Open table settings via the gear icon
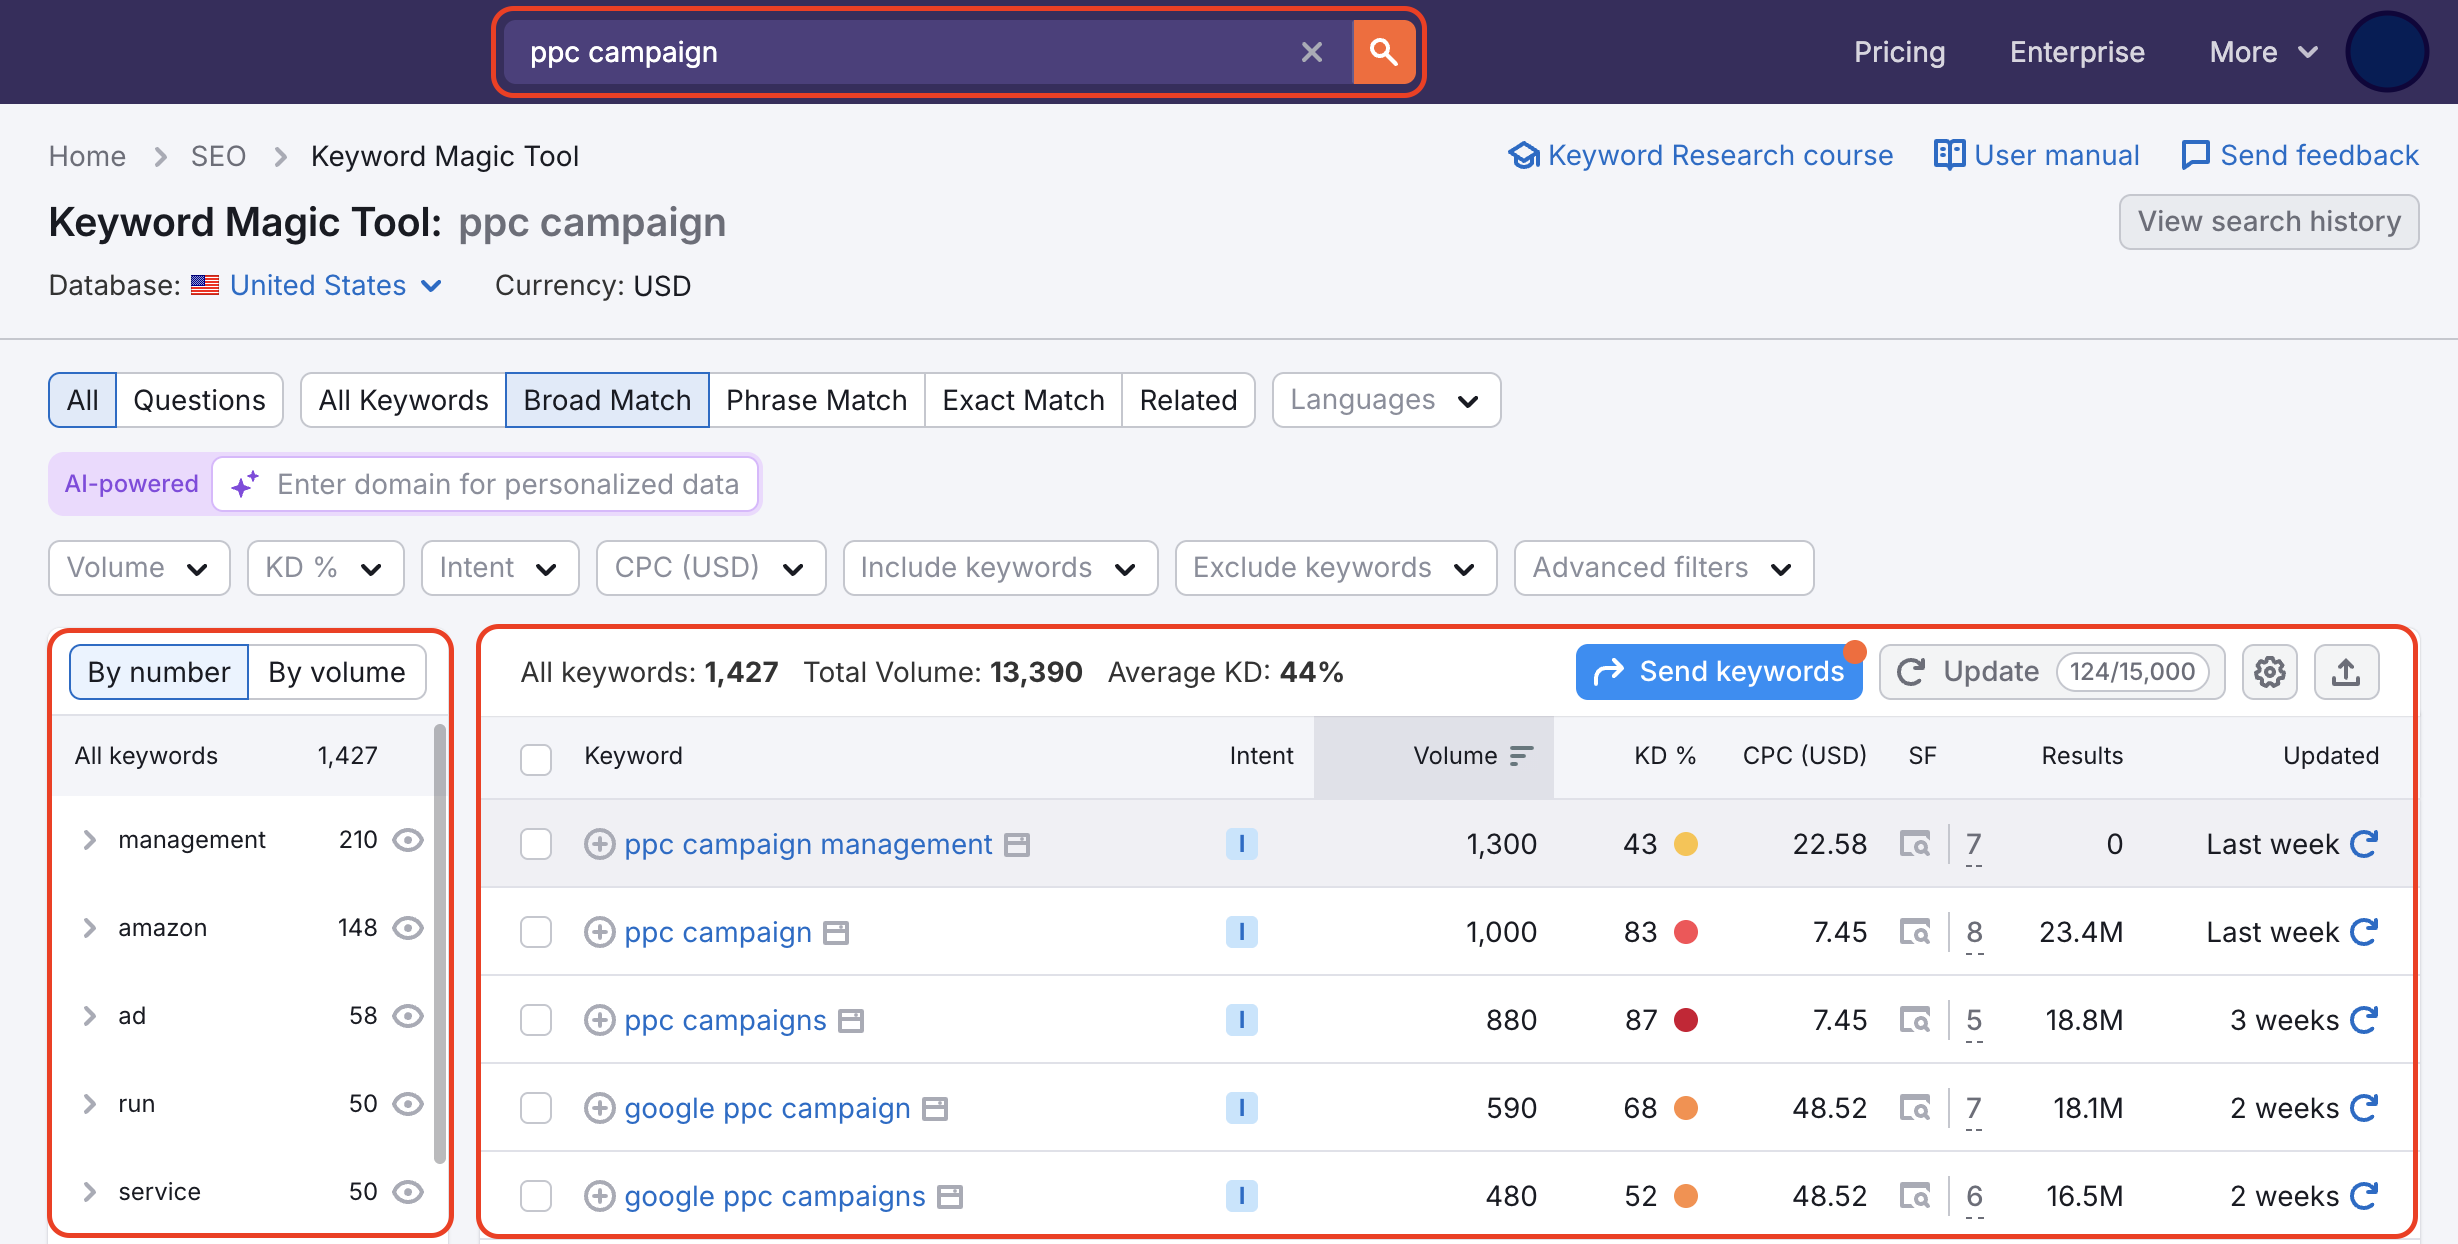 (x=2269, y=671)
